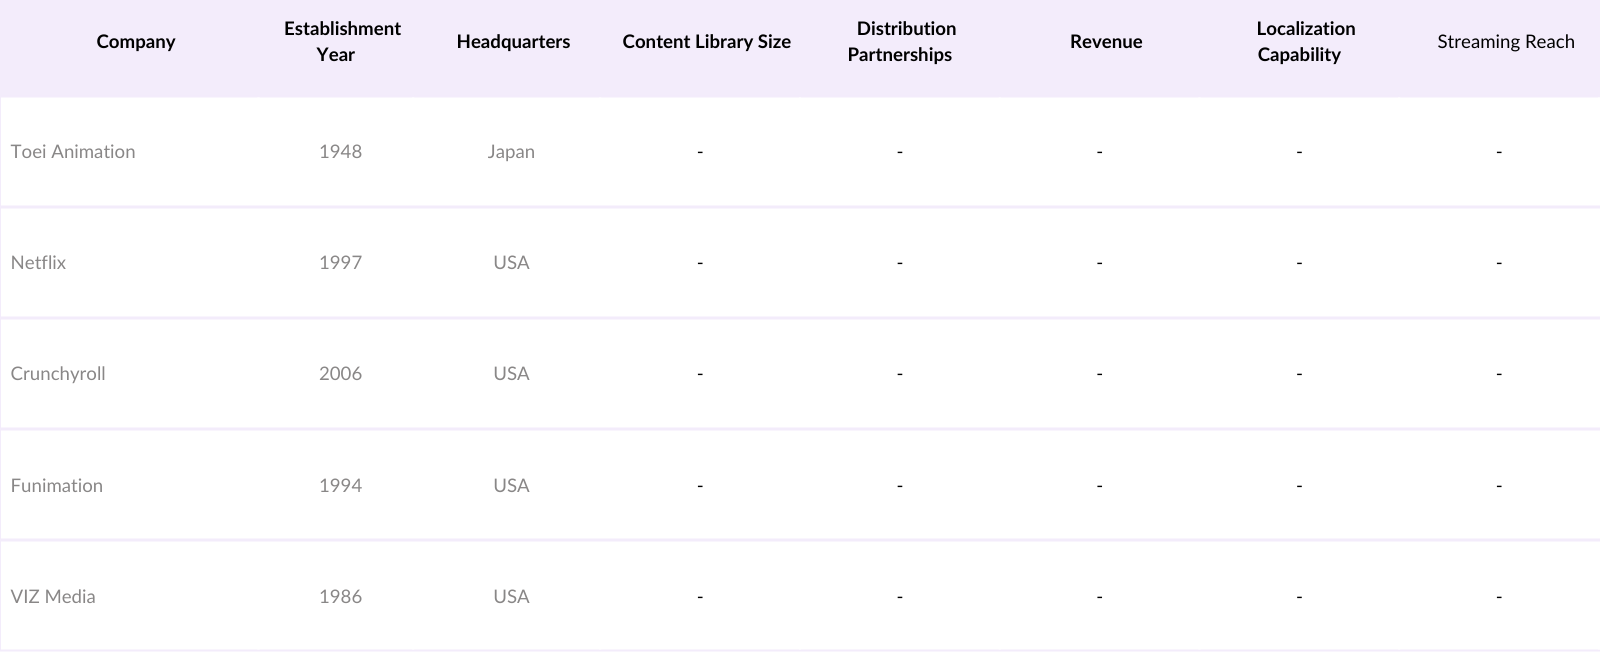
Task: Click the year 1986 cell
Action: point(340,597)
